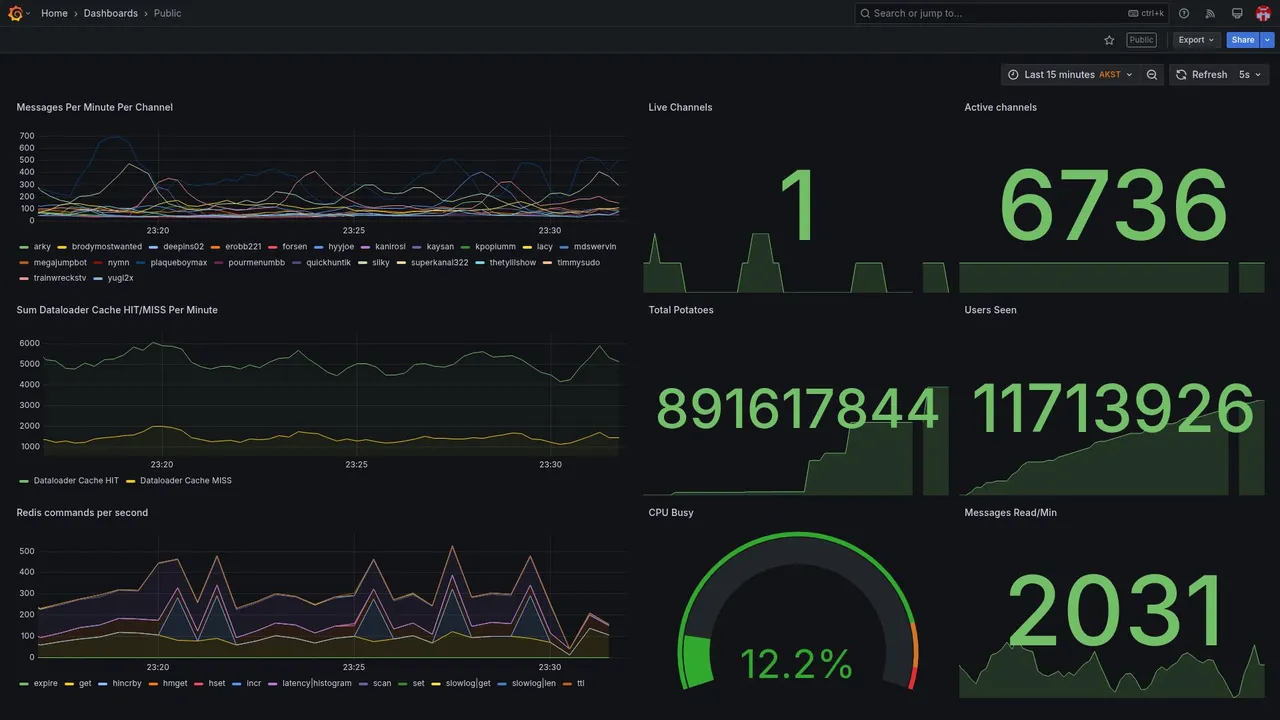Open the monitor icon in the top bar
1280x720 pixels.
[1237, 13]
